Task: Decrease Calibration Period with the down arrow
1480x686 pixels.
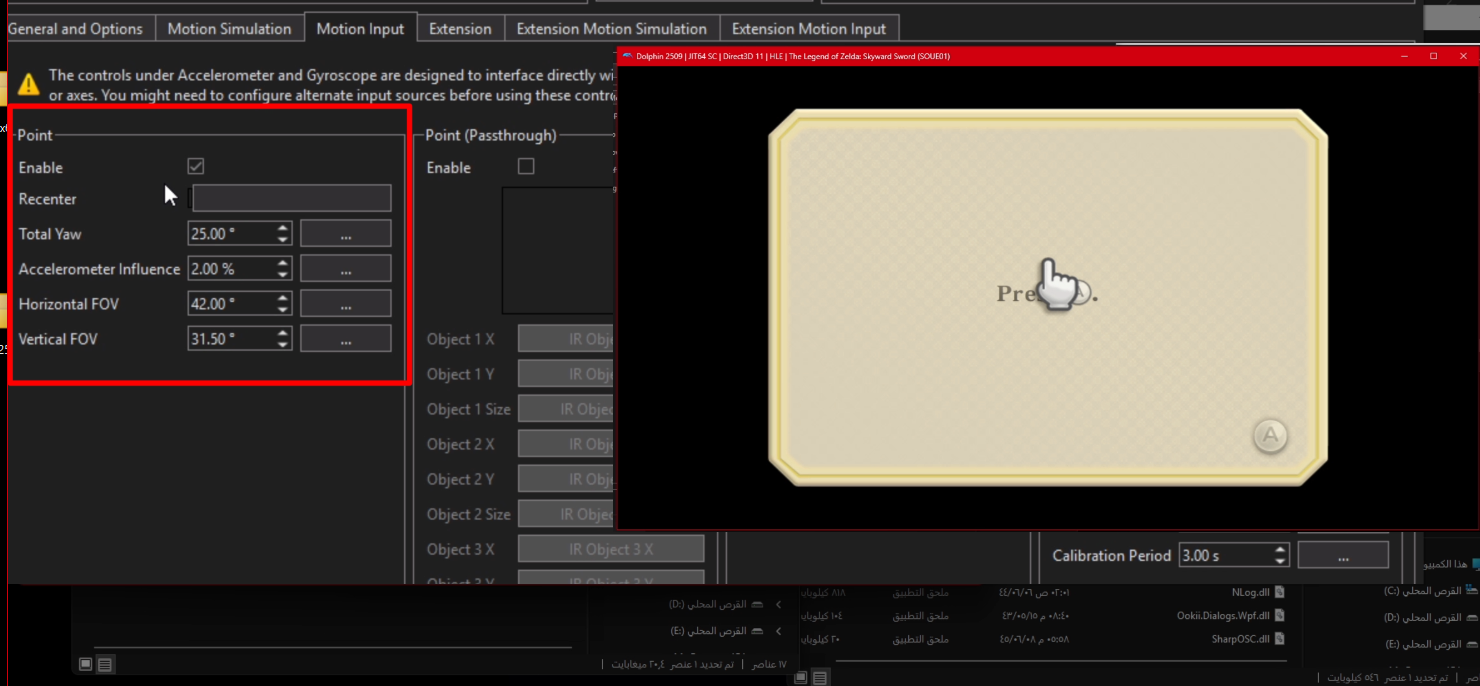Action: (x=1281, y=561)
